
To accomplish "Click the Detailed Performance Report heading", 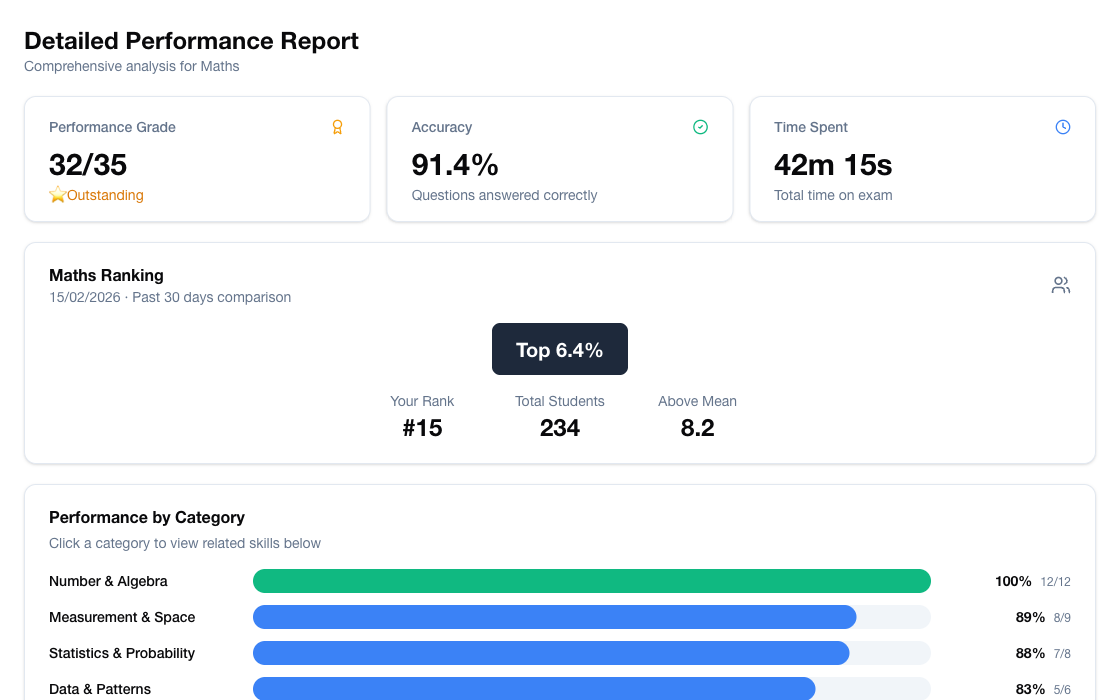I will coord(191,41).
